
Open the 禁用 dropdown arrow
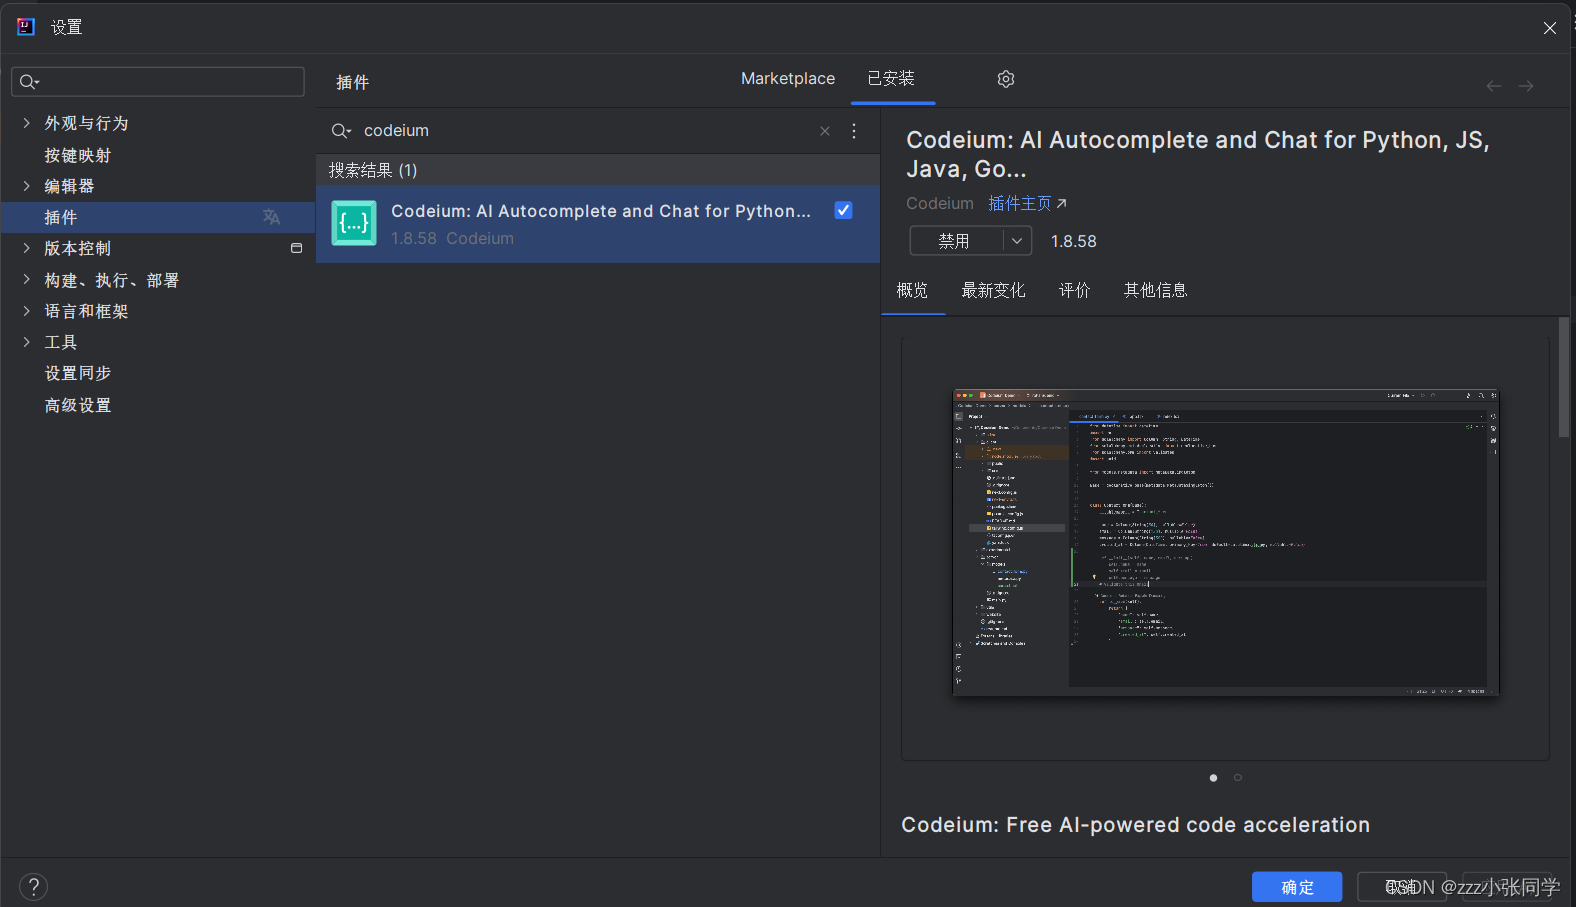(x=1017, y=241)
